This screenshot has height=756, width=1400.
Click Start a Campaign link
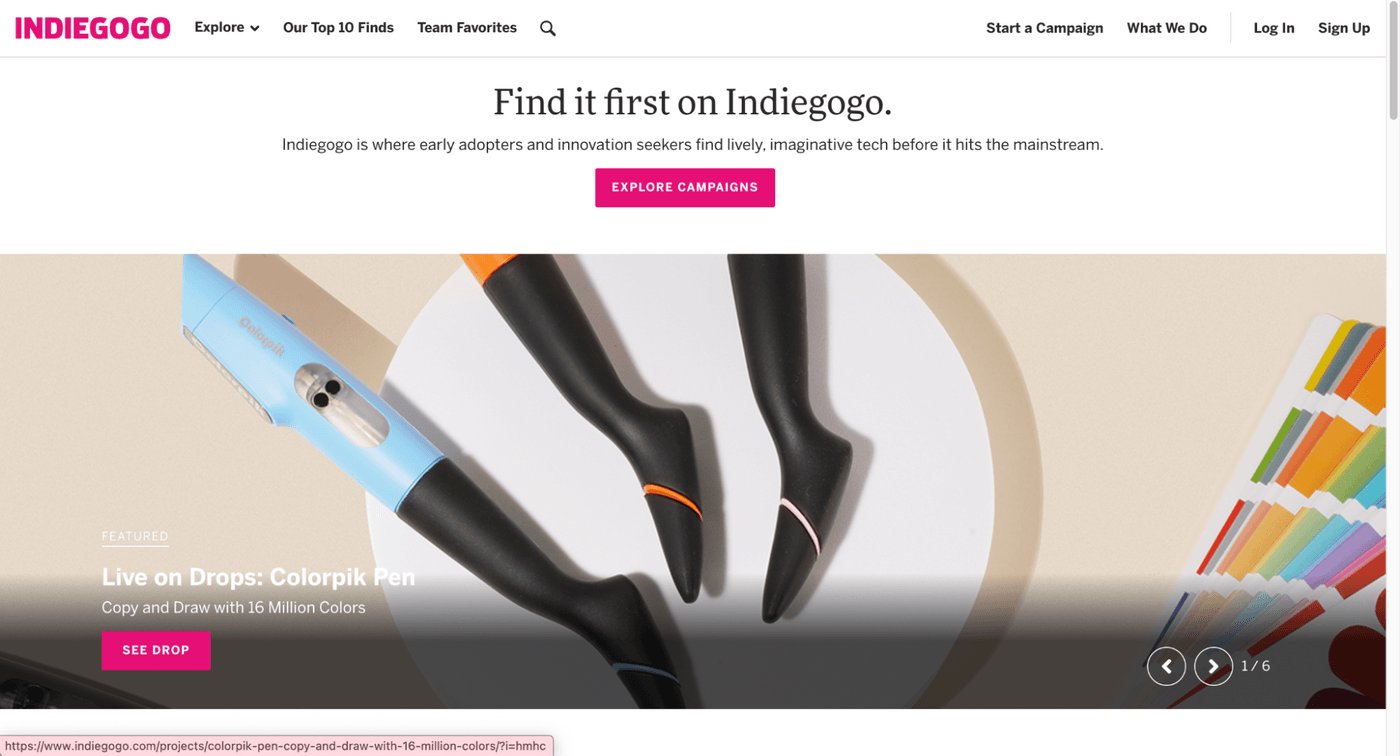tap(1044, 28)
